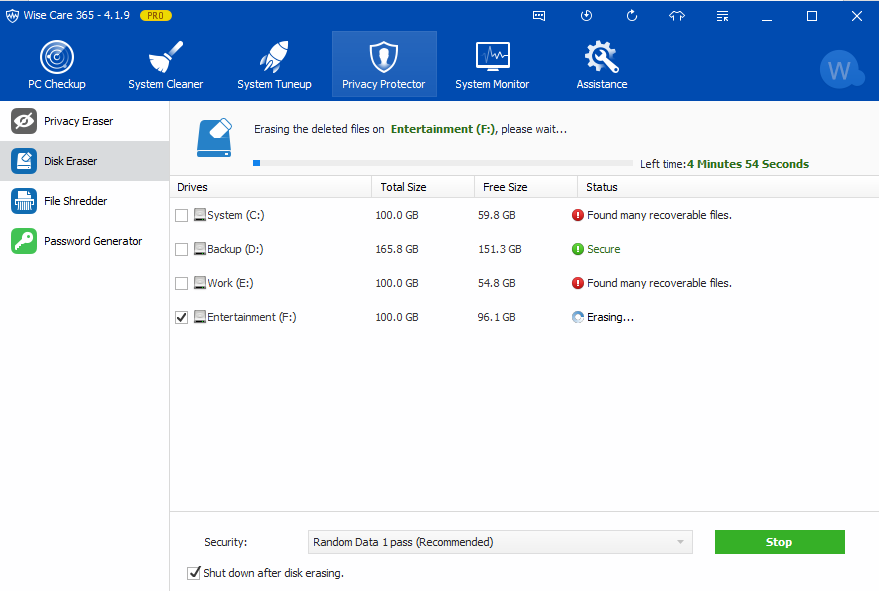Open the Security method dropdown
879x591 pixels.
tap(499, 541)
